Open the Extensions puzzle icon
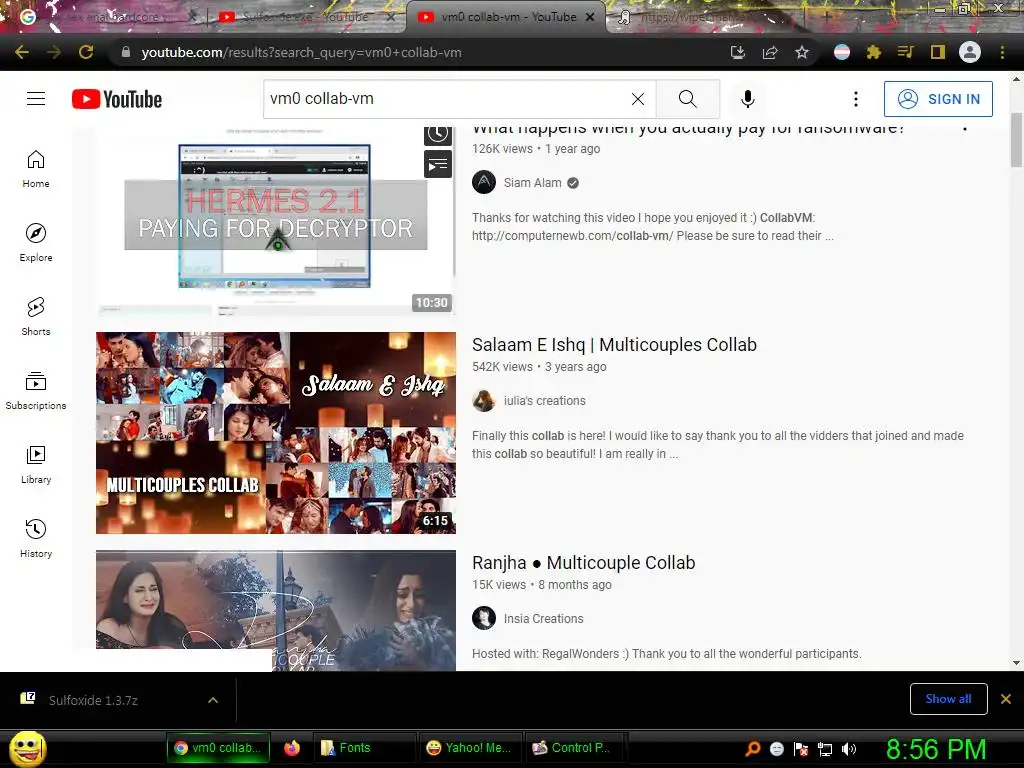 [x=874, y=52]
